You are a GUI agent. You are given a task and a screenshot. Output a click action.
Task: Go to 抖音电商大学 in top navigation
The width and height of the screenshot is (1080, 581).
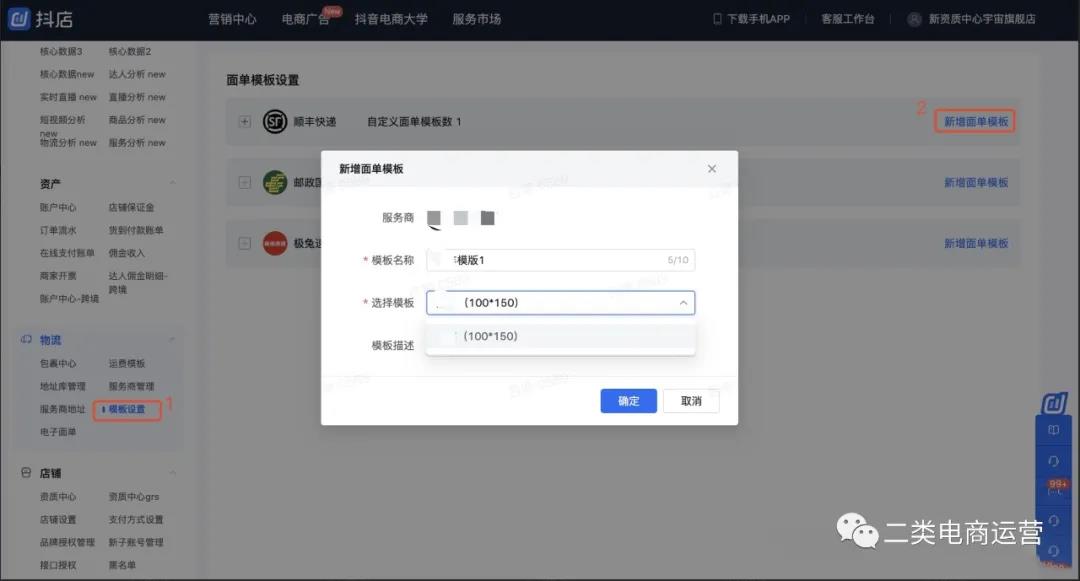391,19
